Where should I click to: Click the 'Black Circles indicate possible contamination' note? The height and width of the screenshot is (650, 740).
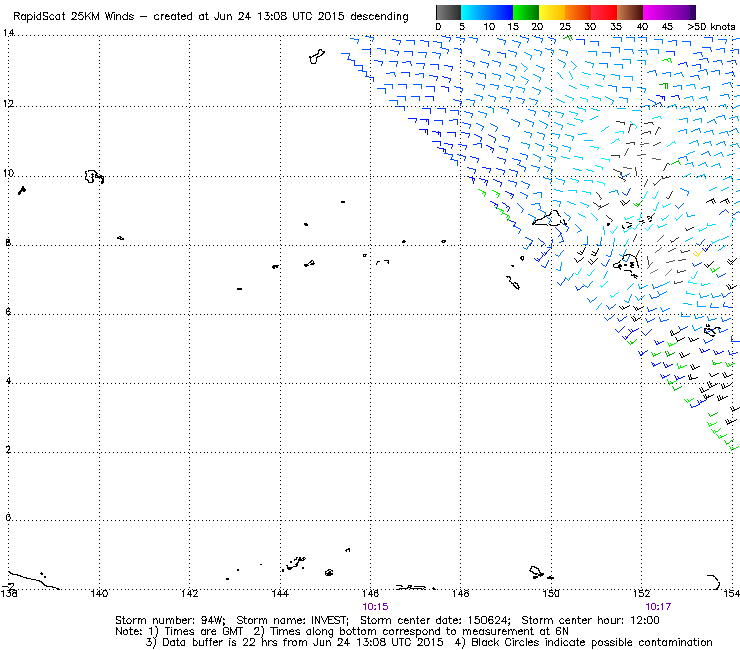592,642
